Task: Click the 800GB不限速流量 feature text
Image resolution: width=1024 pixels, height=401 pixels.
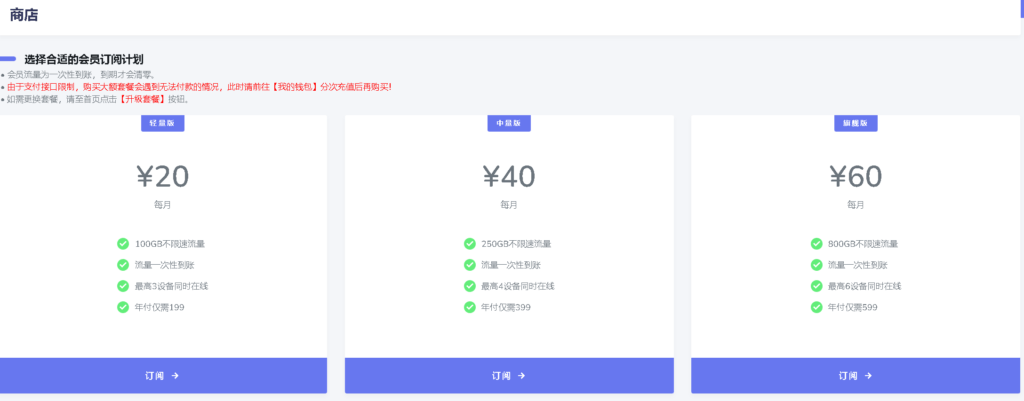Action: [863, 244]
